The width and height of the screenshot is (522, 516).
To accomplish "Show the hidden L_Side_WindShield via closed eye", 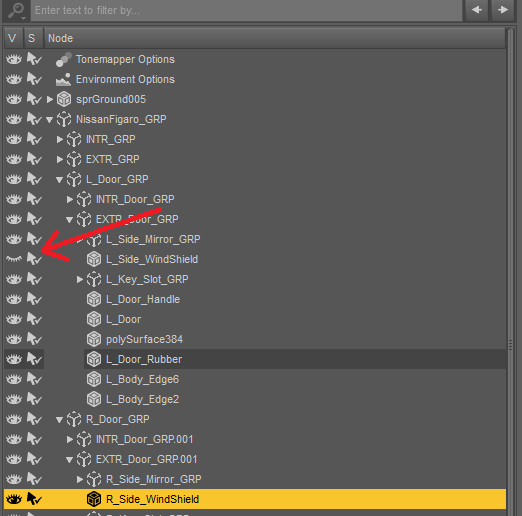I will point(14,259).
